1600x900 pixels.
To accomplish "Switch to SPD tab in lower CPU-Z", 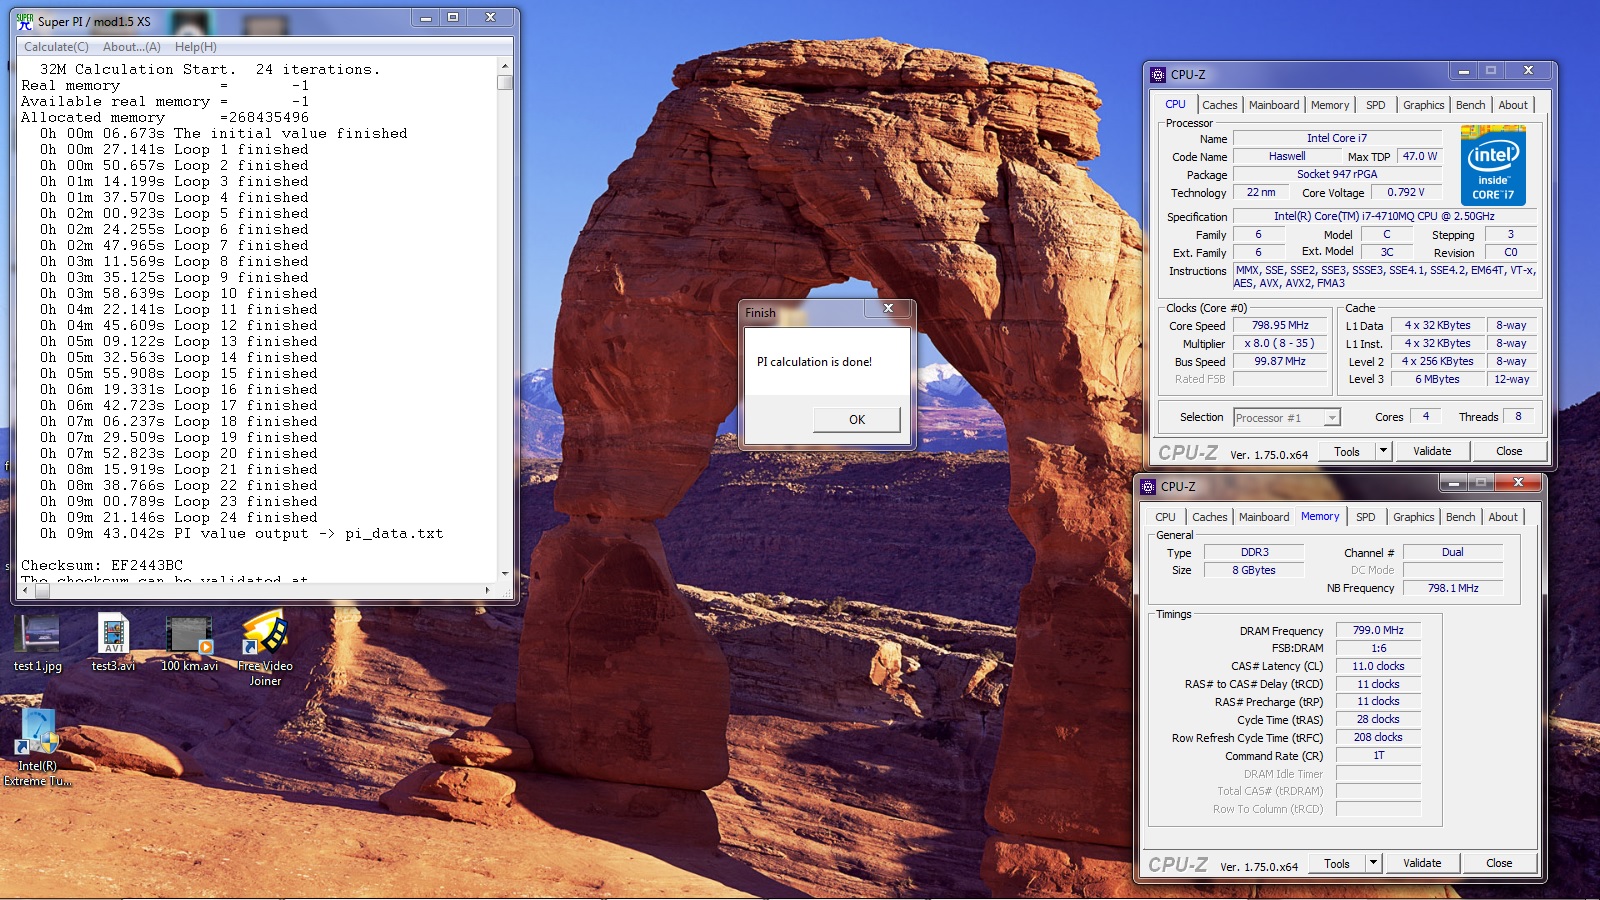I will (x=1366, y=517).
